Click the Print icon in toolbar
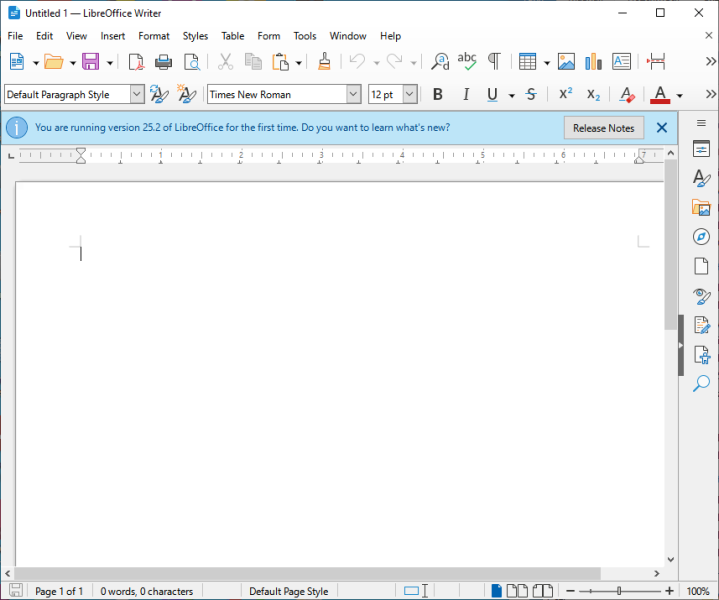The width and height of the screenshot is (719, 600). click(163, 62)
